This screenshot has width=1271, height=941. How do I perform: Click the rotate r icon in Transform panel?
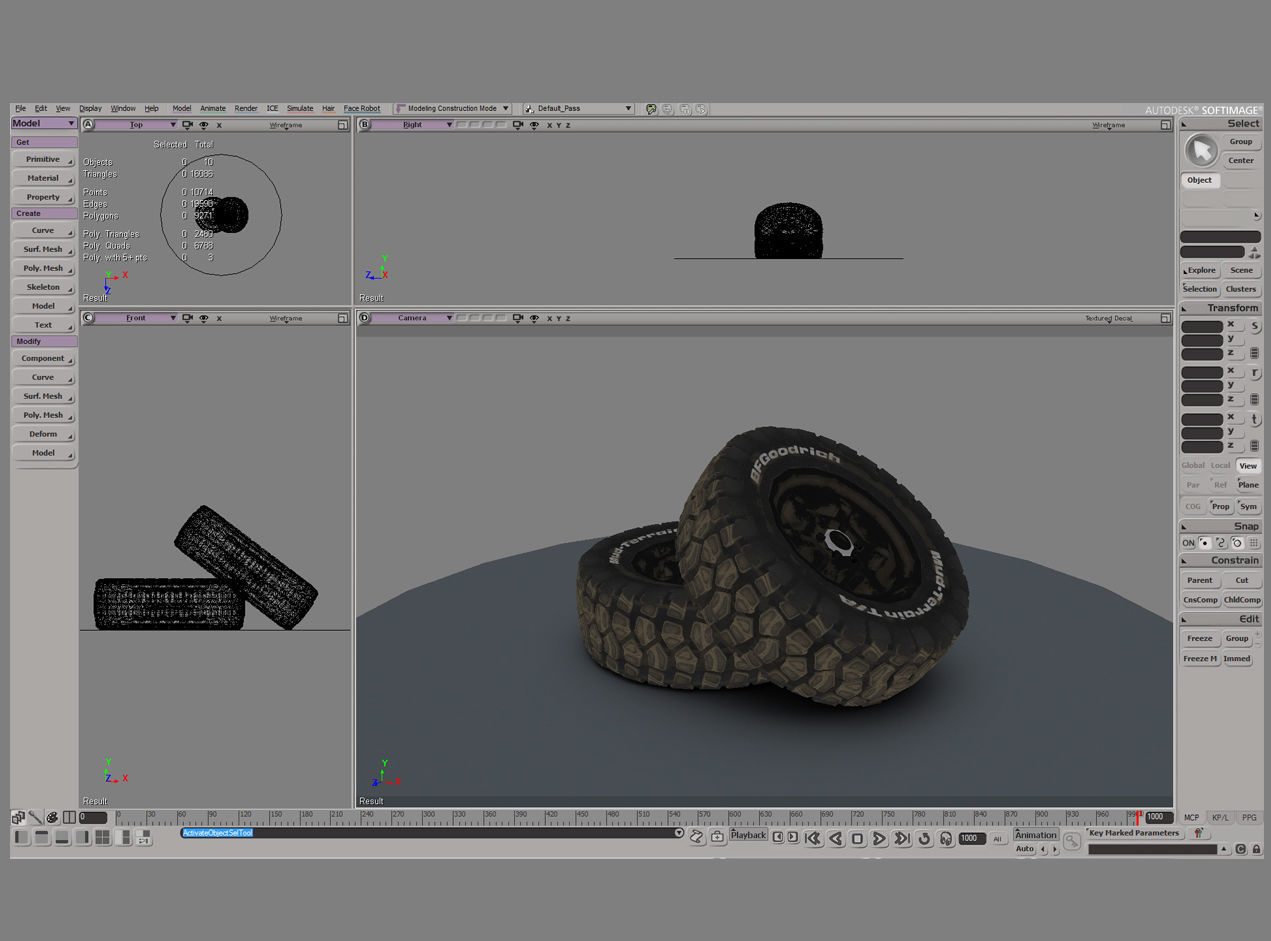point(1255,373)
